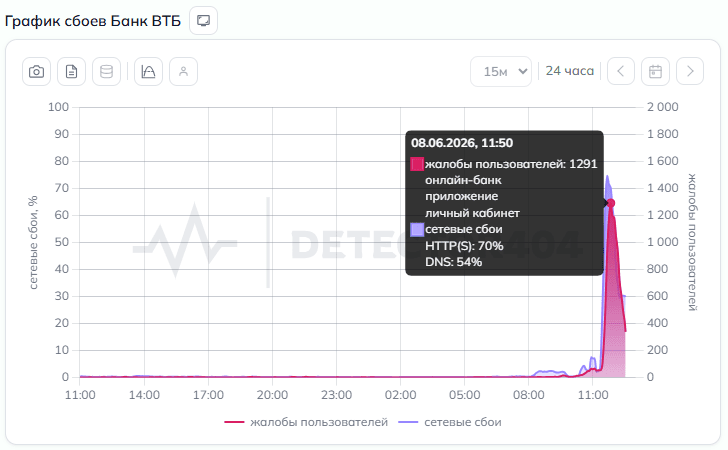
Task: Open the document report icon
Action: [x=72, y=72]
